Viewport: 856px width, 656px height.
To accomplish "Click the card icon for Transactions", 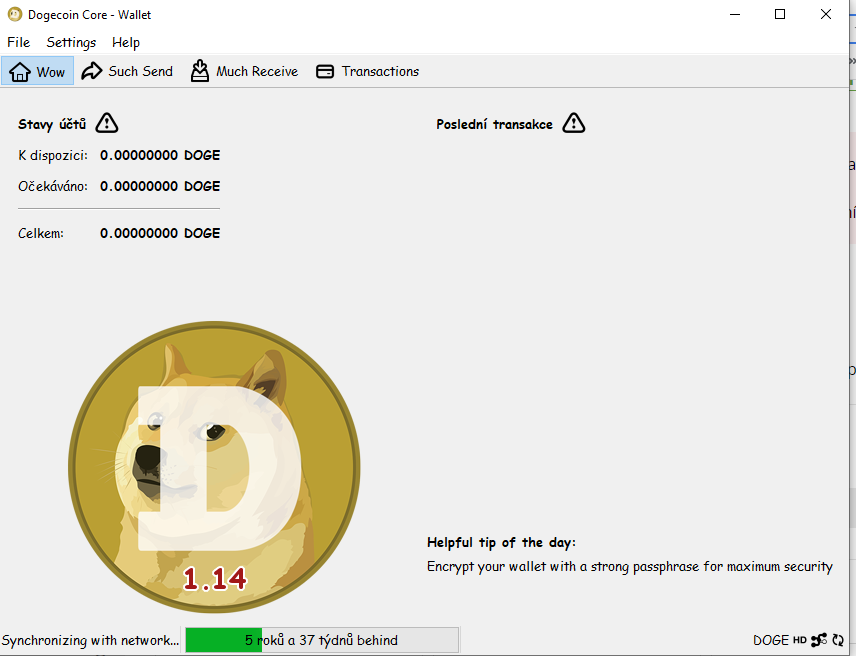I will click(x=325, y=71).
